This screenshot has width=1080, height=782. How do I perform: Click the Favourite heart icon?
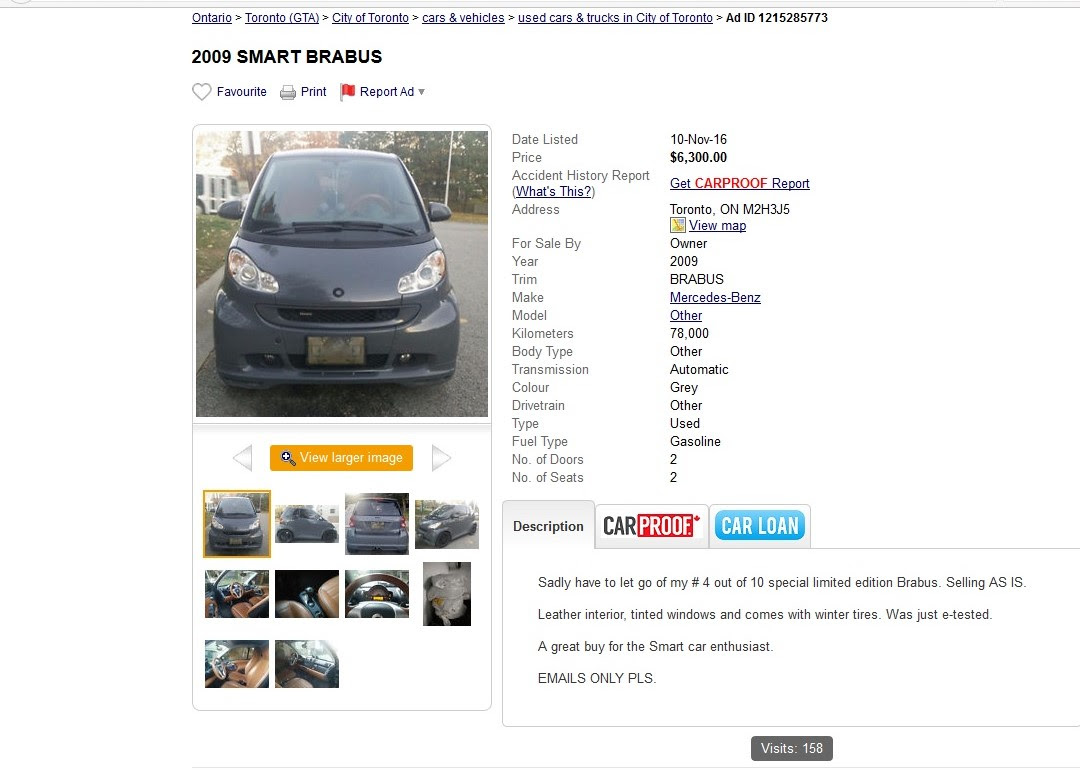click(x=202, y=92)
